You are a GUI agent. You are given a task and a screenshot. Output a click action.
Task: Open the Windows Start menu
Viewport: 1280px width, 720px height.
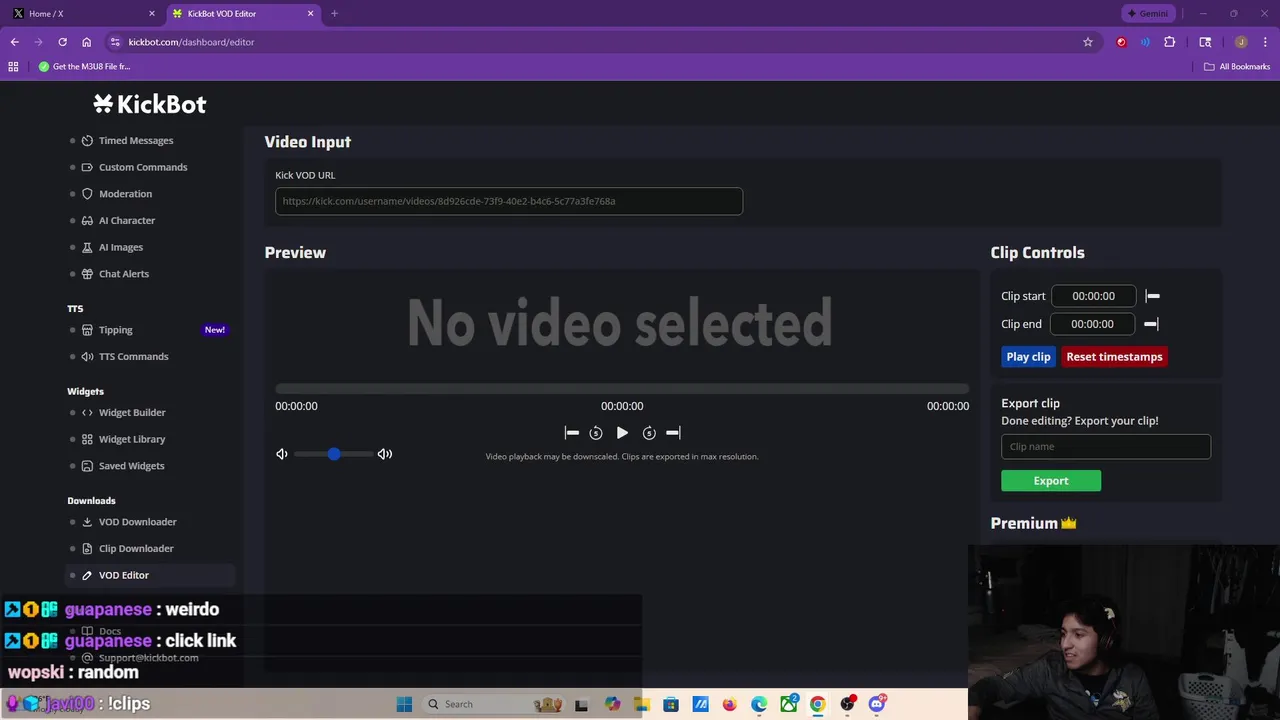[404, 704]
